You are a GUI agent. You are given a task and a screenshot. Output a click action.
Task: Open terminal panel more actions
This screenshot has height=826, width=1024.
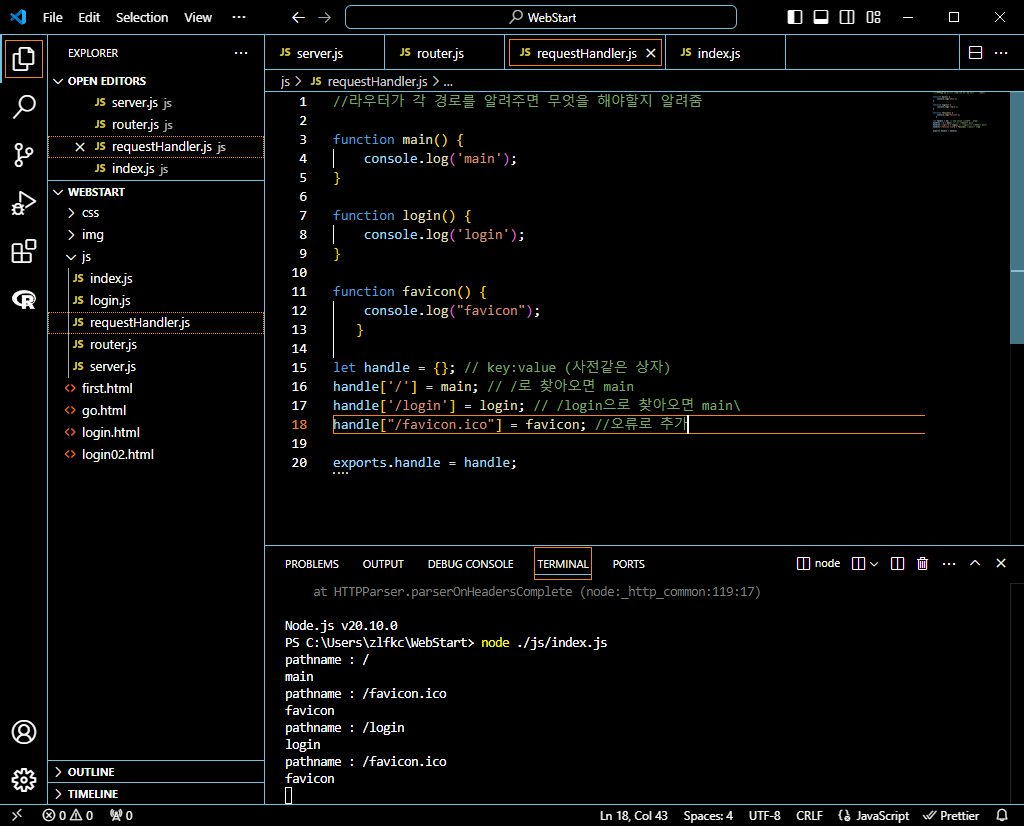pos(949,564)
